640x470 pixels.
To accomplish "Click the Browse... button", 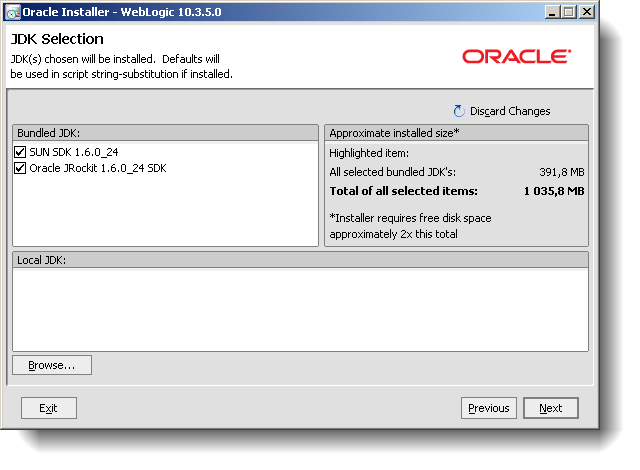I will pos(52,365).
